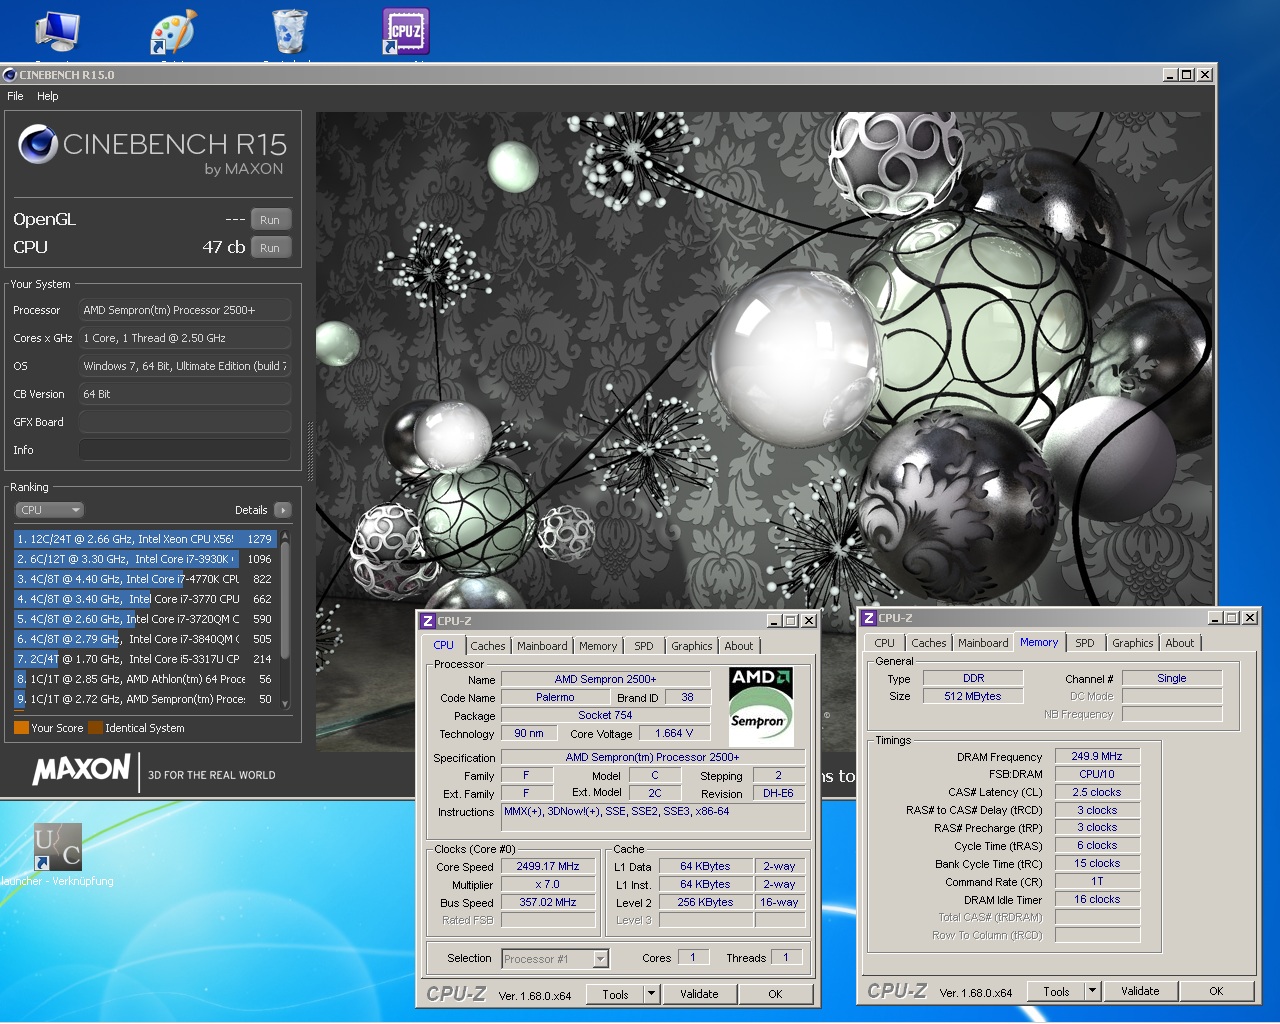The height and width of the screenshot is (1024, 1280).
Task: Run the OpenGL benchmark
Action: [x=270, y=219]
